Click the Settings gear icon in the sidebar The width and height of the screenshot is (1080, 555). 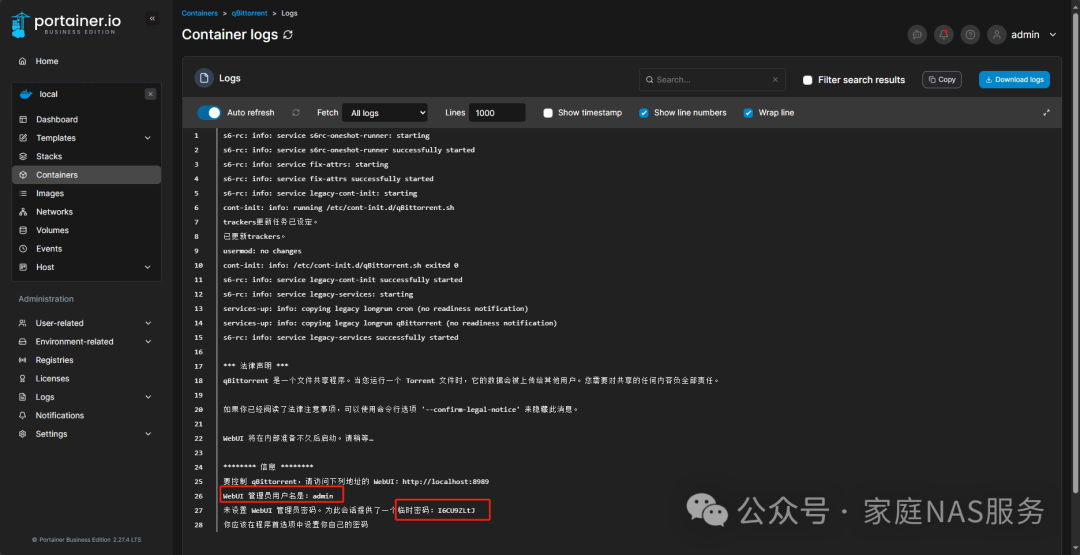(x=22, y=434)
